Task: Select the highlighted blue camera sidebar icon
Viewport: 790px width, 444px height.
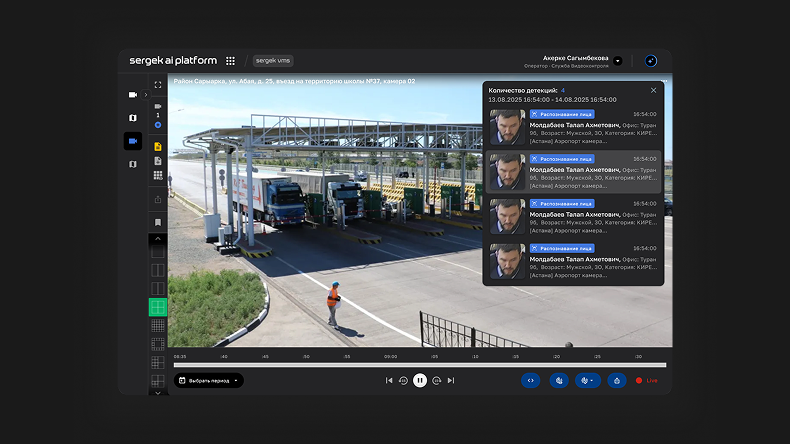Action: [x=132, y=141]
